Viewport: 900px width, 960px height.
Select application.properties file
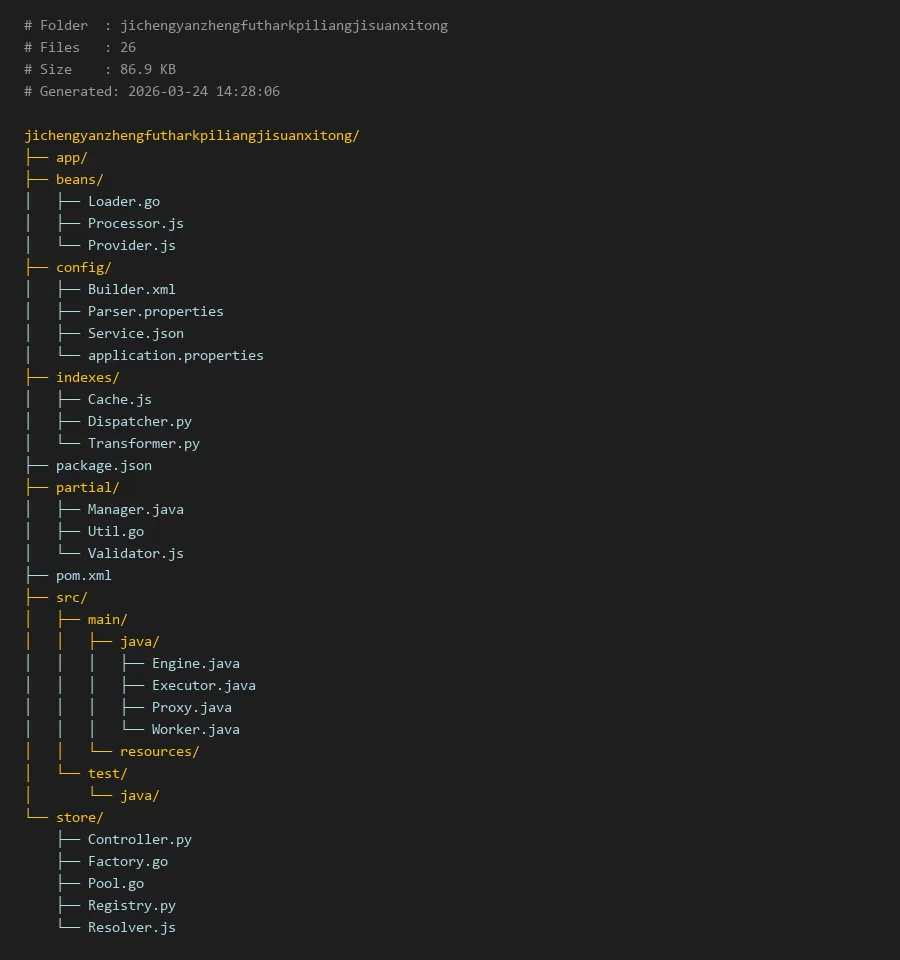175,355
